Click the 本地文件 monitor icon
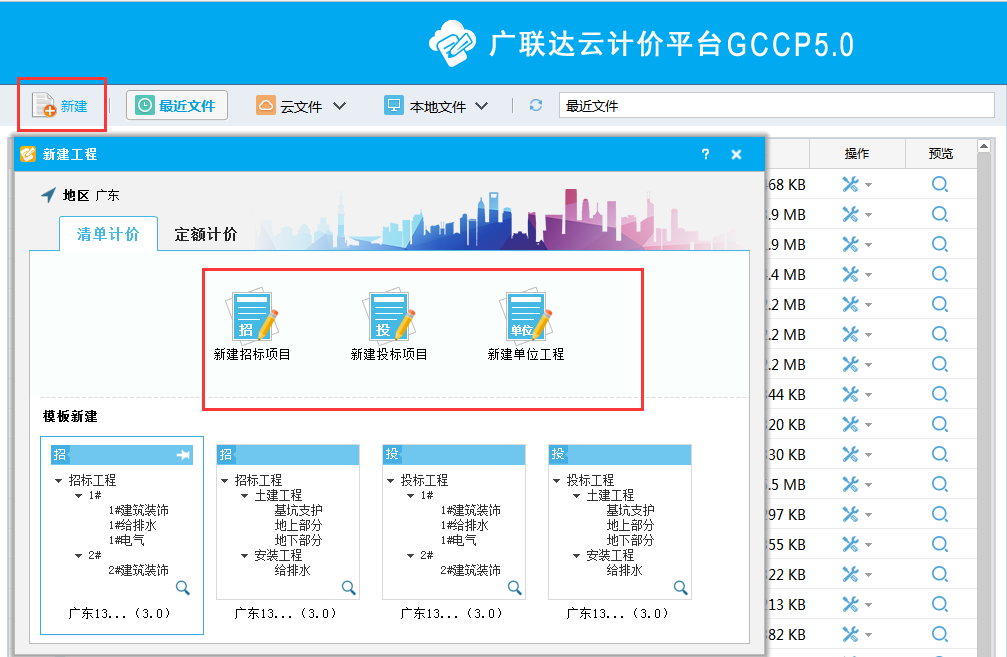Image resolution: width=1007 pixels, height=657 pixels. click(x=393, y=105)
